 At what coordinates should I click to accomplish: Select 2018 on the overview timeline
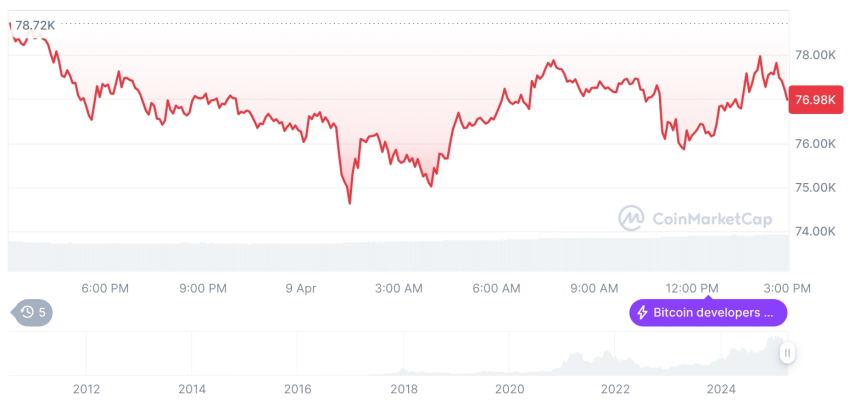404,388
